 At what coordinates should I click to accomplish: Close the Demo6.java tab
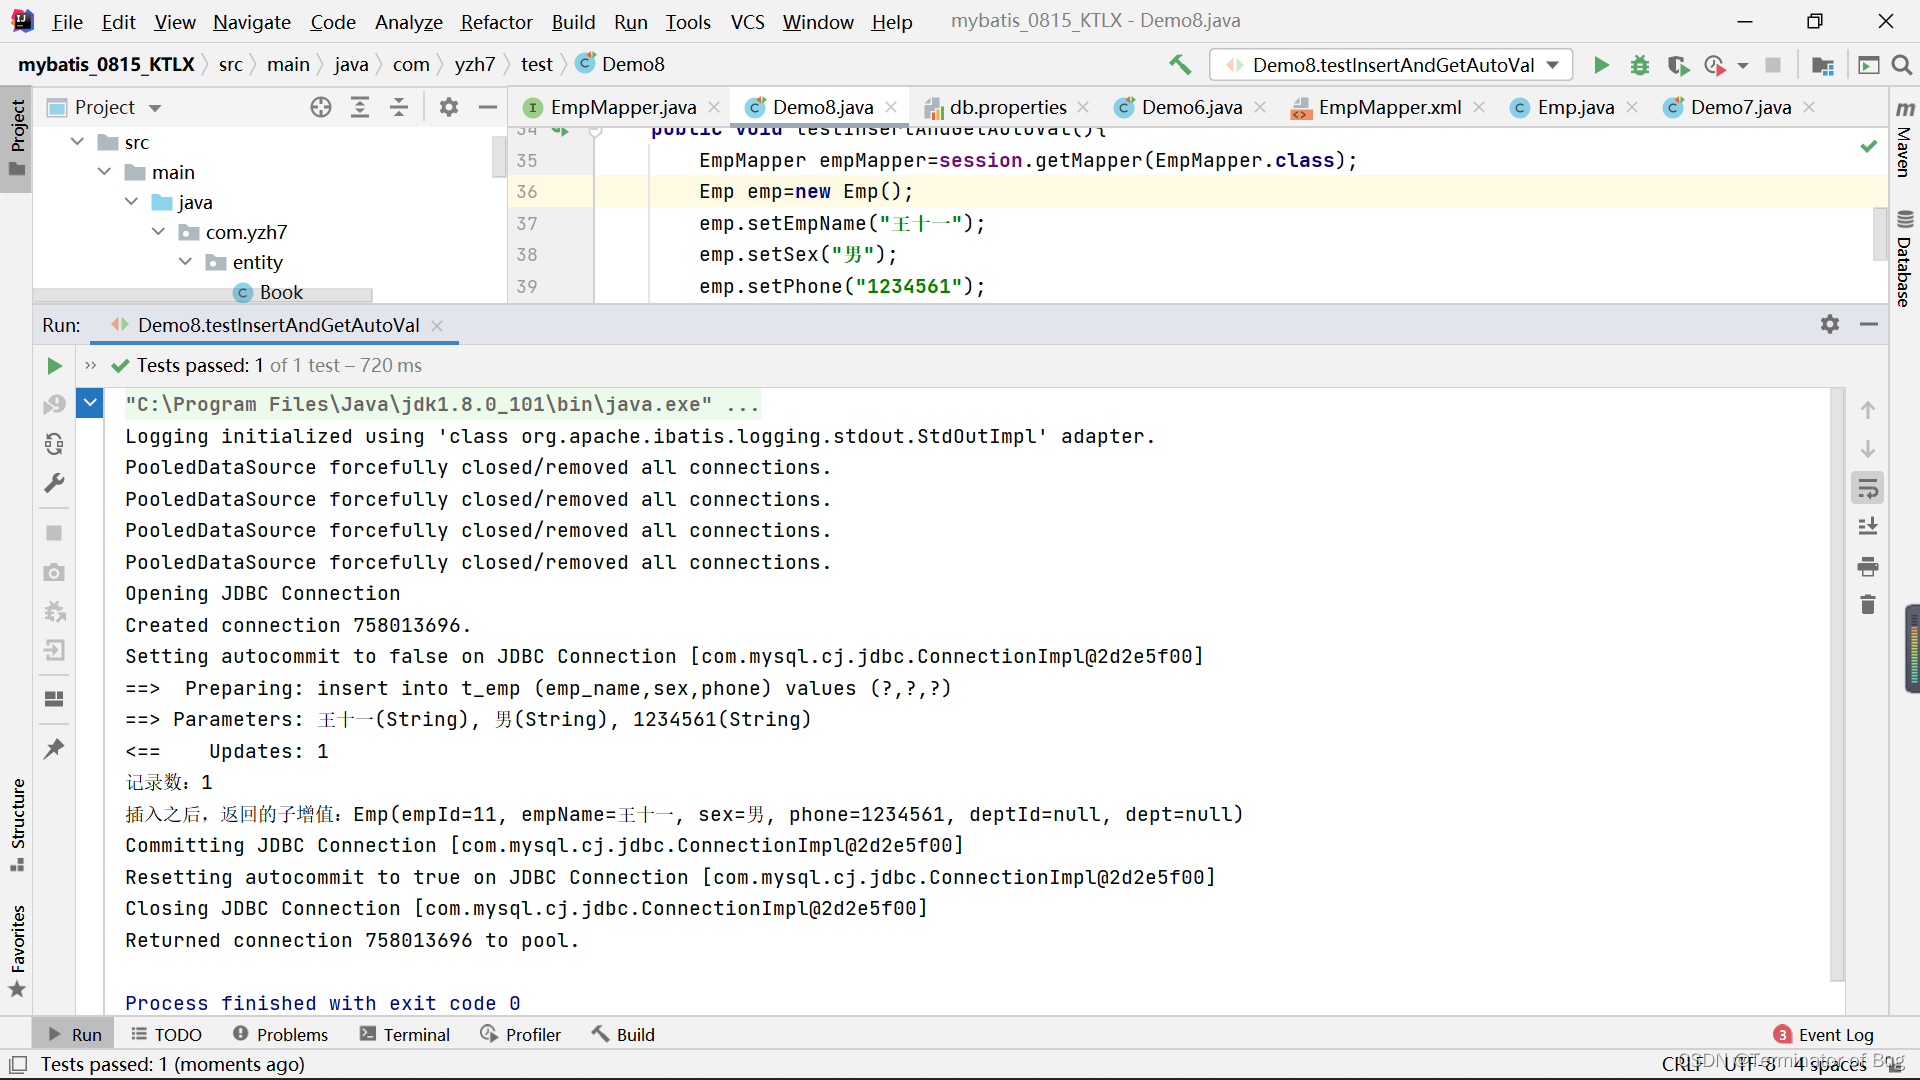tap(1260, 107)
